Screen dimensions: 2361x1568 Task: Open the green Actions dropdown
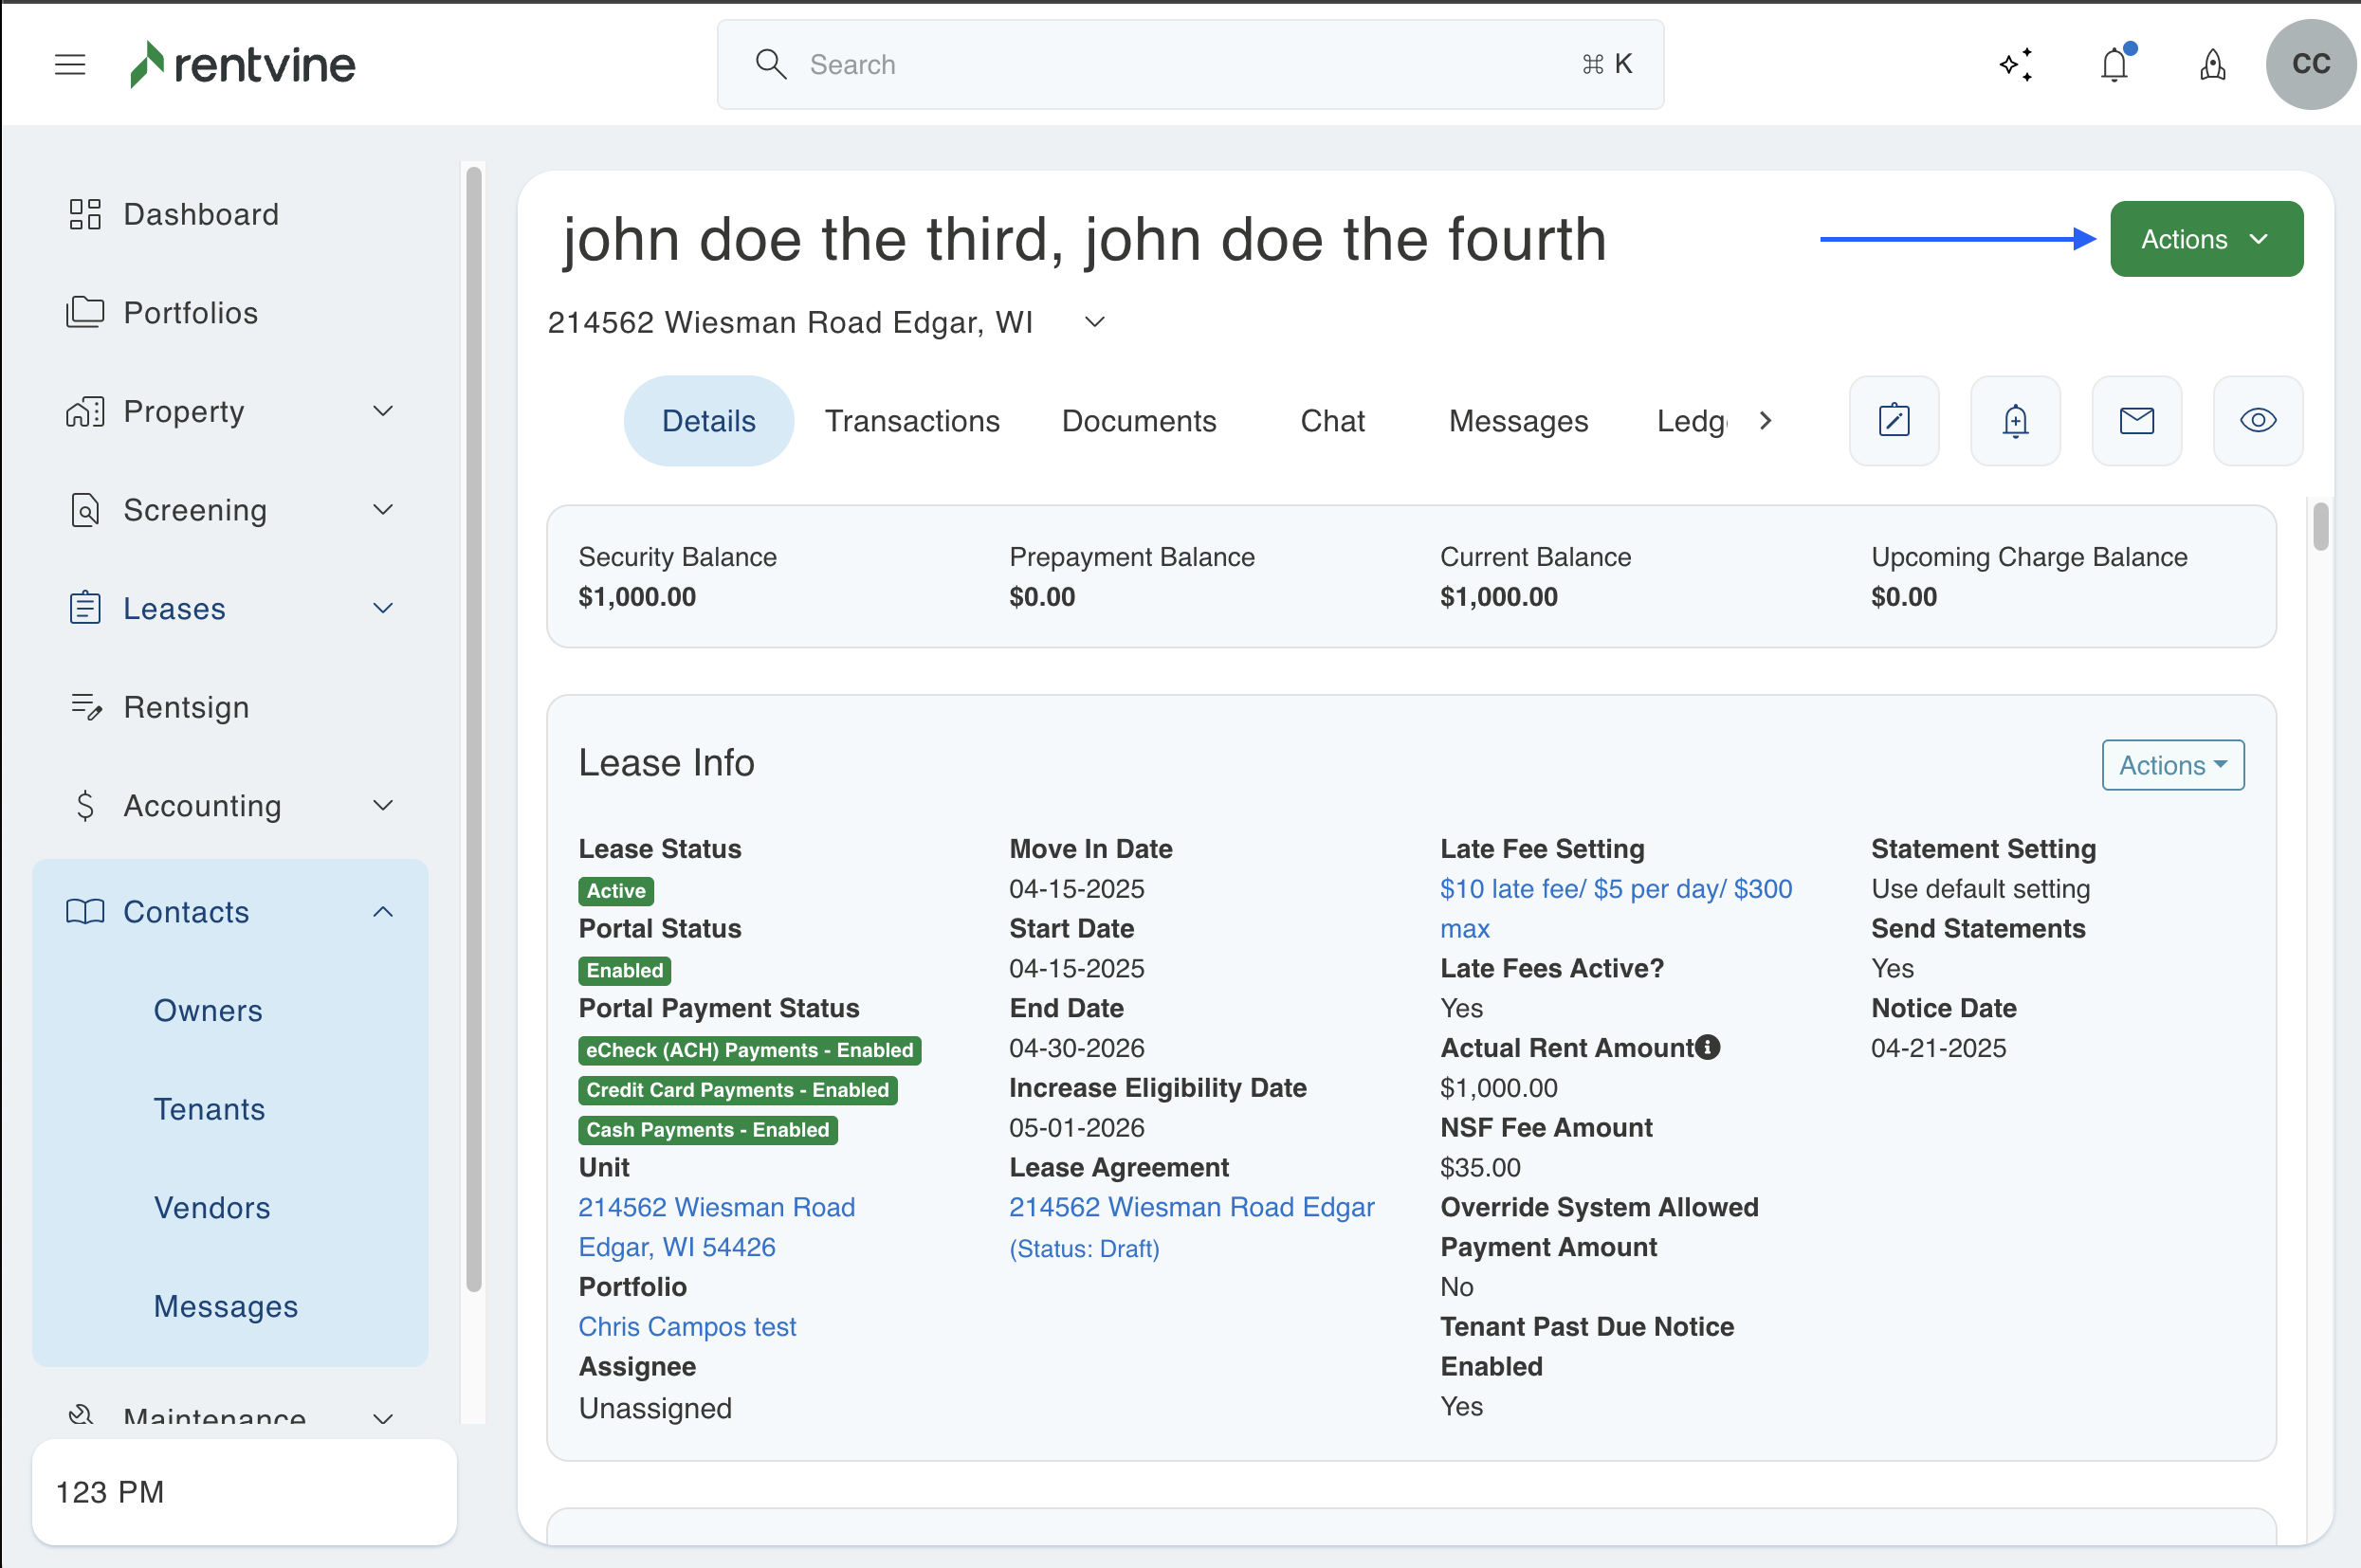tap(2205, 239)
